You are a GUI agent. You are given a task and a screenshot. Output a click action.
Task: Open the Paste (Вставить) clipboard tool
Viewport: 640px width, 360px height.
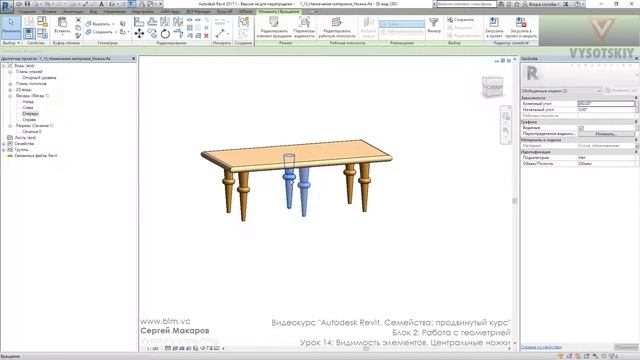click(62, 26)
